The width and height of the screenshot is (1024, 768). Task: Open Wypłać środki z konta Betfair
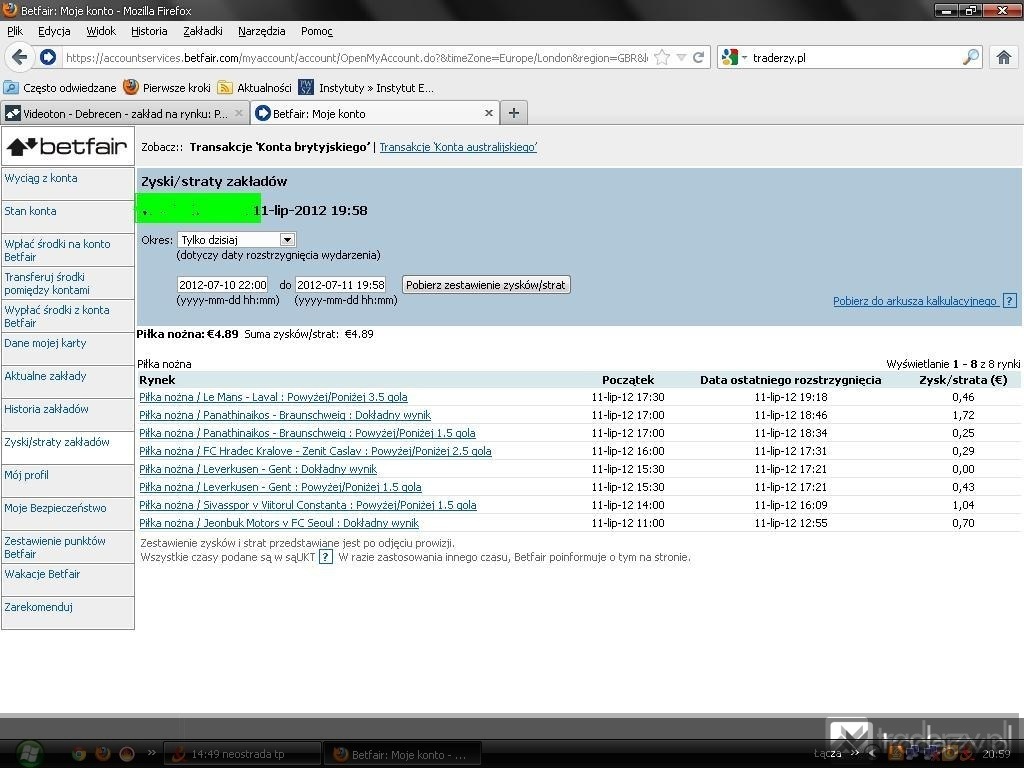pyautogui.click(x=56, y=316)
